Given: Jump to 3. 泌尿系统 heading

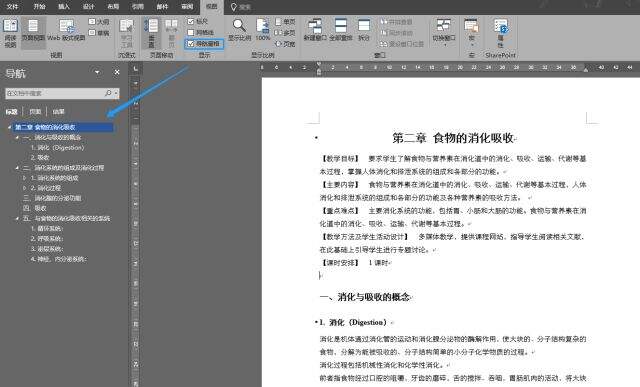Looking at the screenshot, I should tap(47, 249).
